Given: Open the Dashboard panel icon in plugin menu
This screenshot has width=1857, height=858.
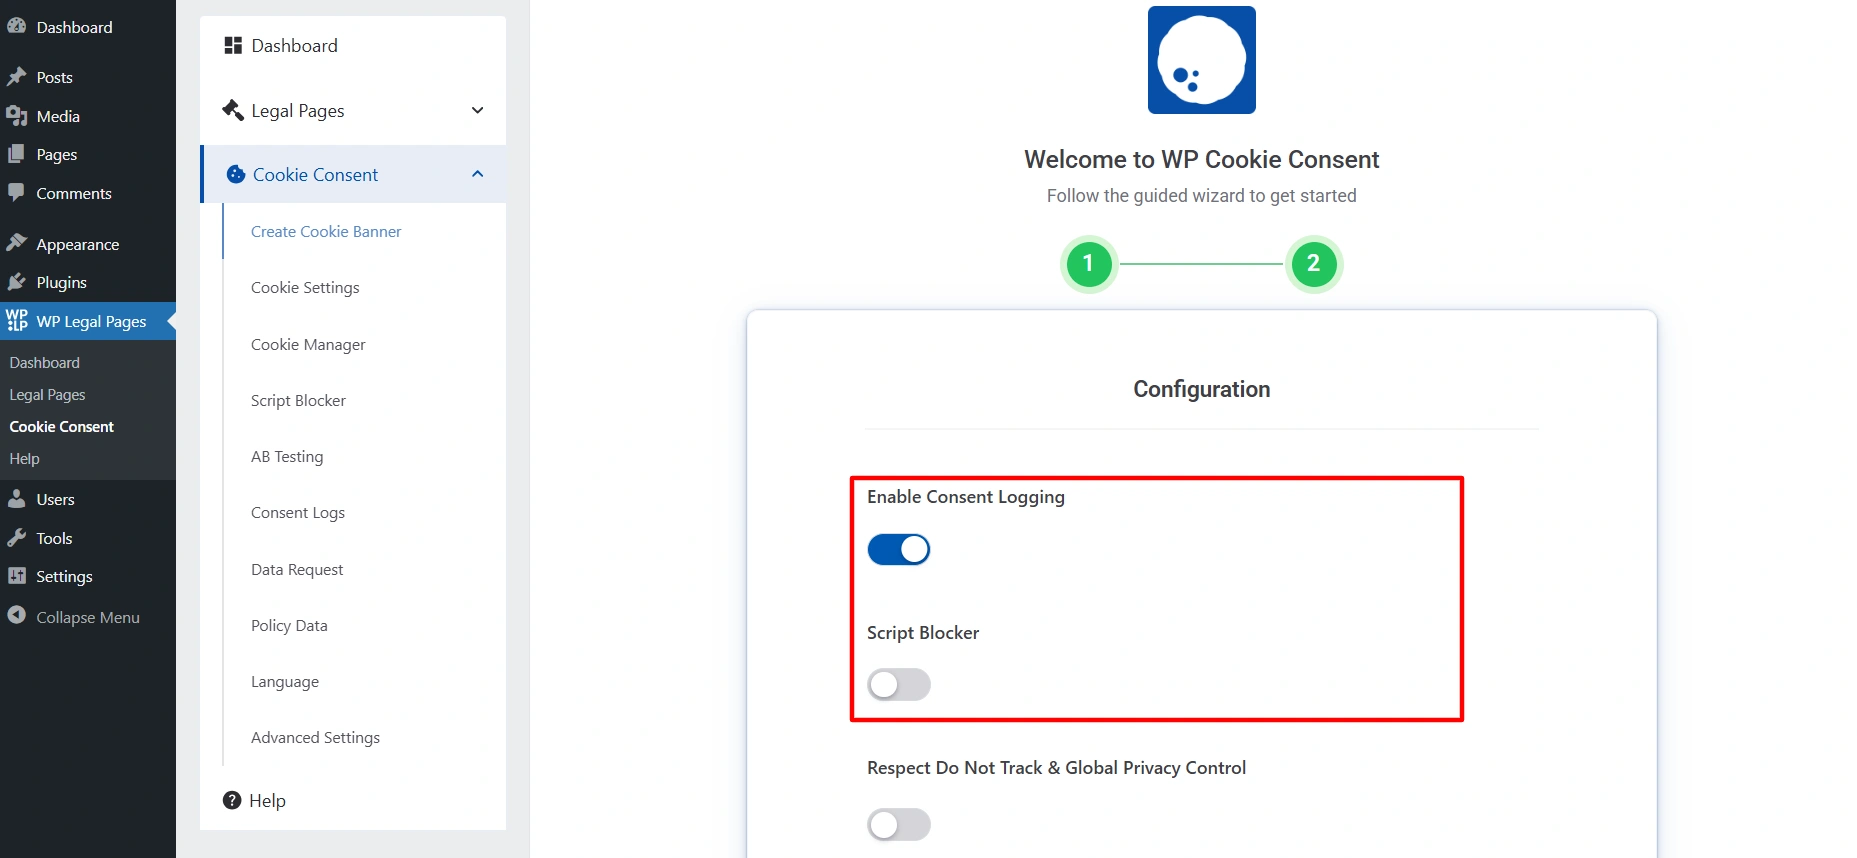Looking at the screenshot, I should [231, 44].
